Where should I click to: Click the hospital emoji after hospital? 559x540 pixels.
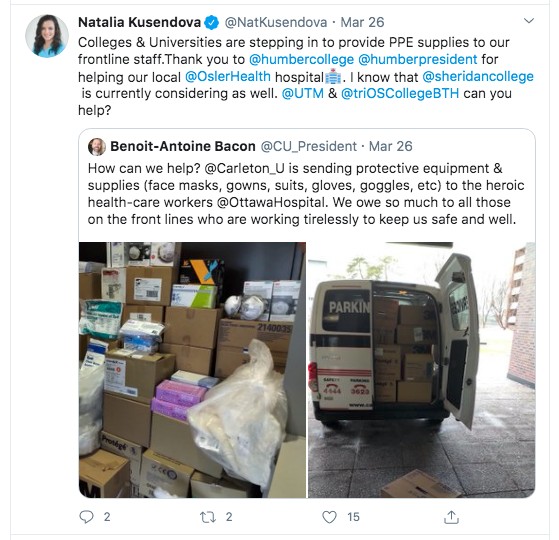[333, 76]
